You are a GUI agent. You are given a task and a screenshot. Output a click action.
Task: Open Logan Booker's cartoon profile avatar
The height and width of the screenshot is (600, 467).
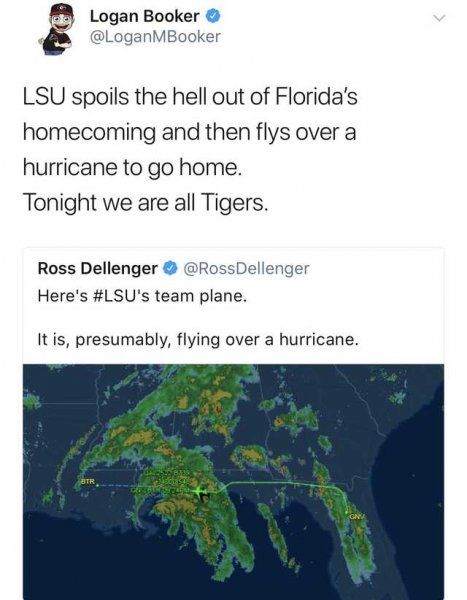(x=57, y=29)
